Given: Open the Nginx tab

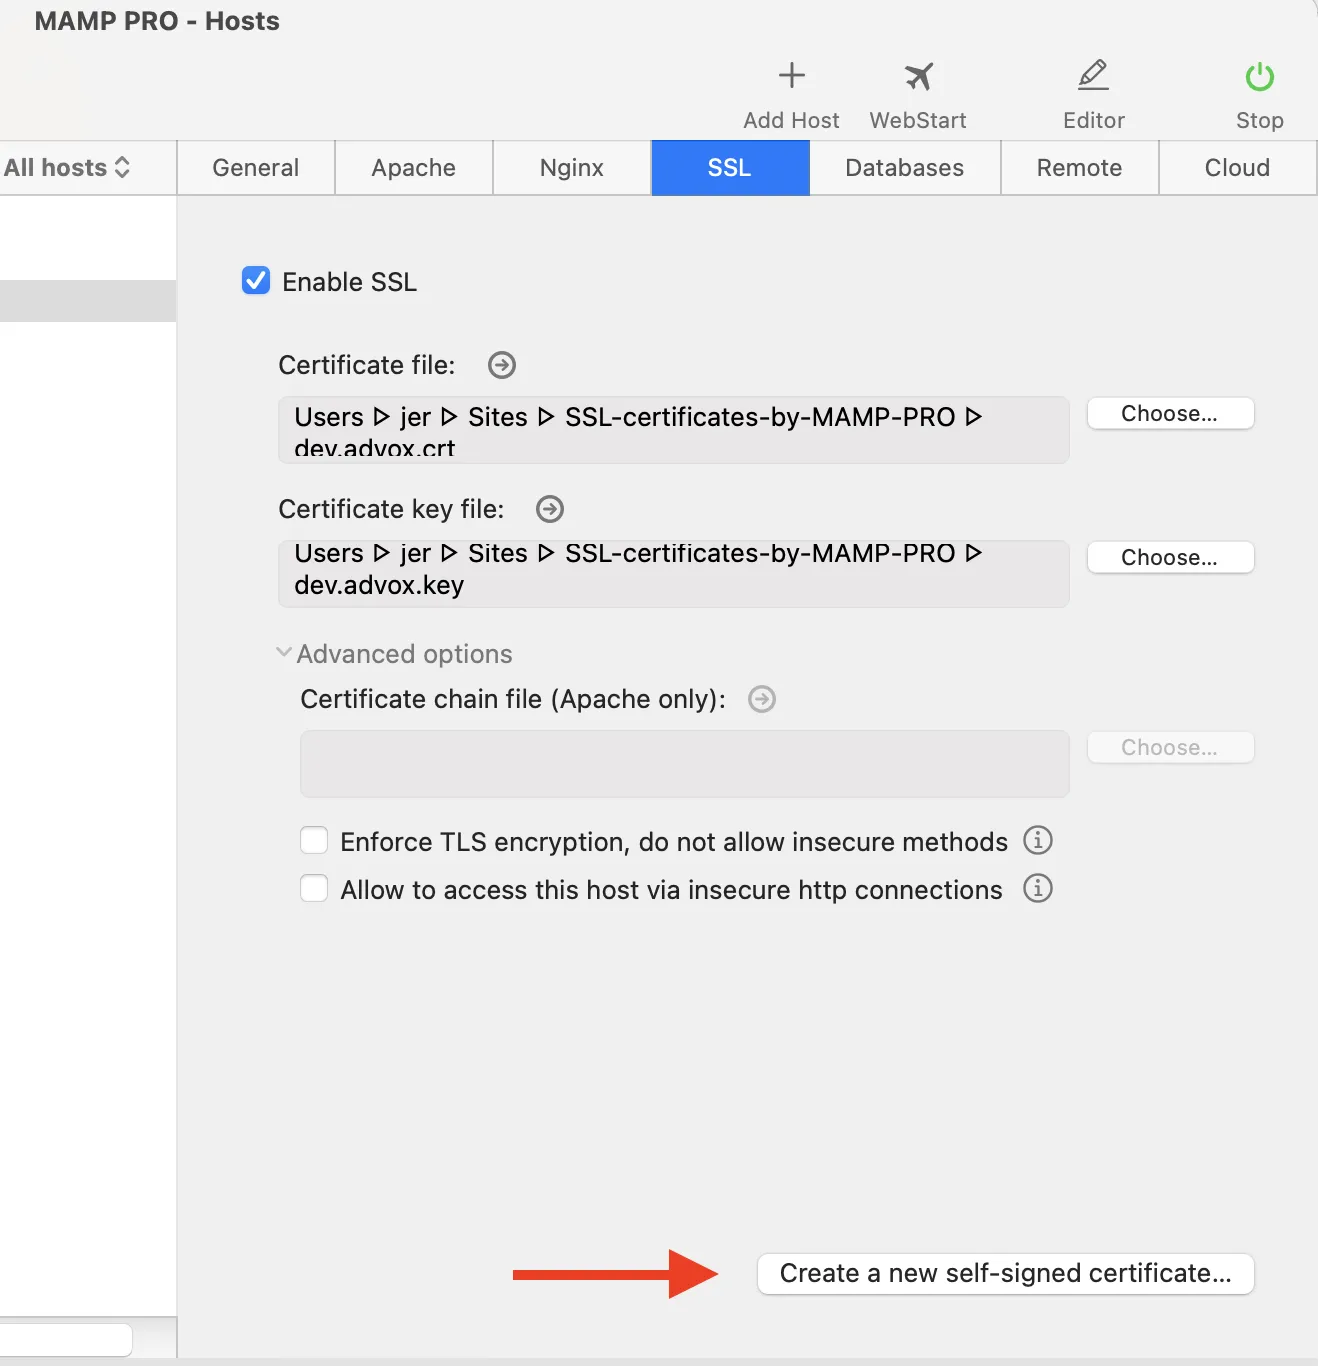Looking at the screenshot, I should click(x=572, y=168).
